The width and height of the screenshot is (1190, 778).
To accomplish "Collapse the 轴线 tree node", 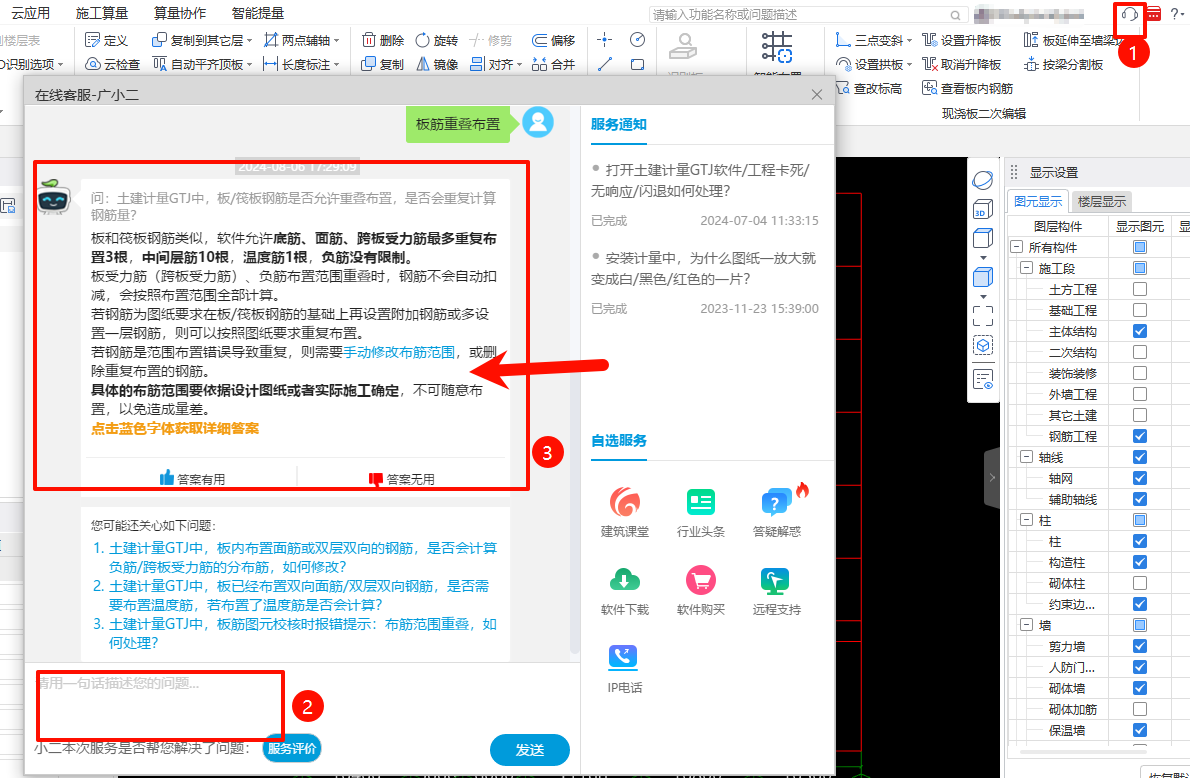I will 1026,457.
